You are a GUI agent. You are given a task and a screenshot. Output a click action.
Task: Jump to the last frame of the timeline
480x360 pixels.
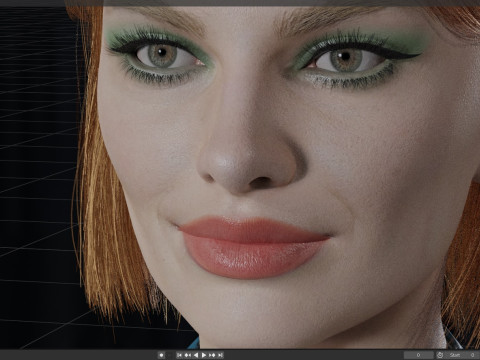click(220, 355)
